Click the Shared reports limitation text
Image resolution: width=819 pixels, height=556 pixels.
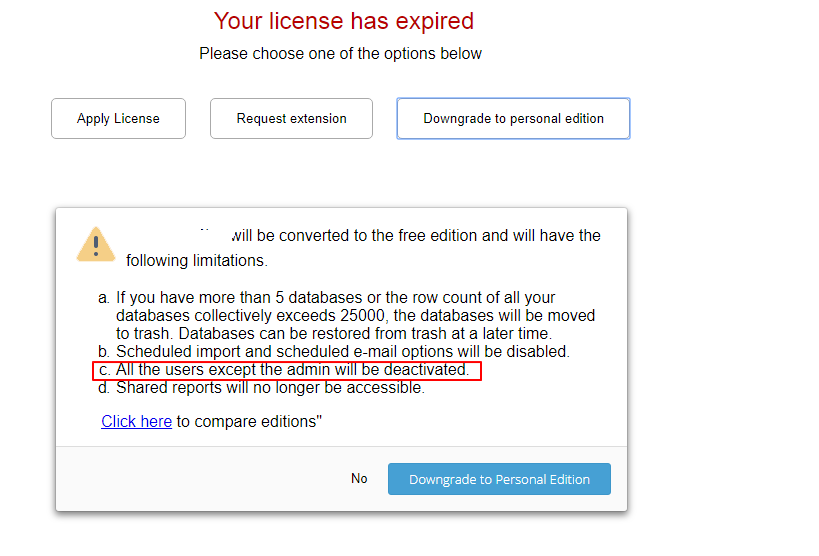point(270,388)
